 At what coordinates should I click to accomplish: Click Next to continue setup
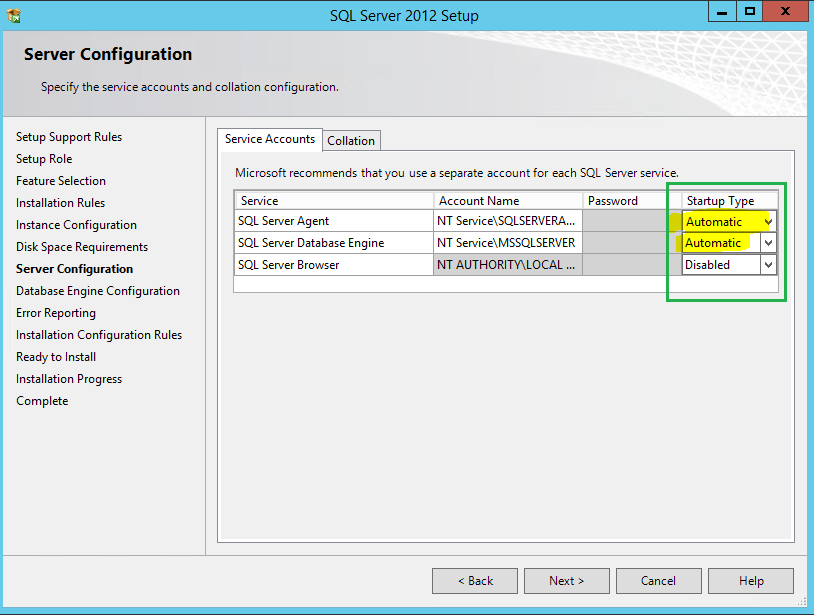(567, 581)
